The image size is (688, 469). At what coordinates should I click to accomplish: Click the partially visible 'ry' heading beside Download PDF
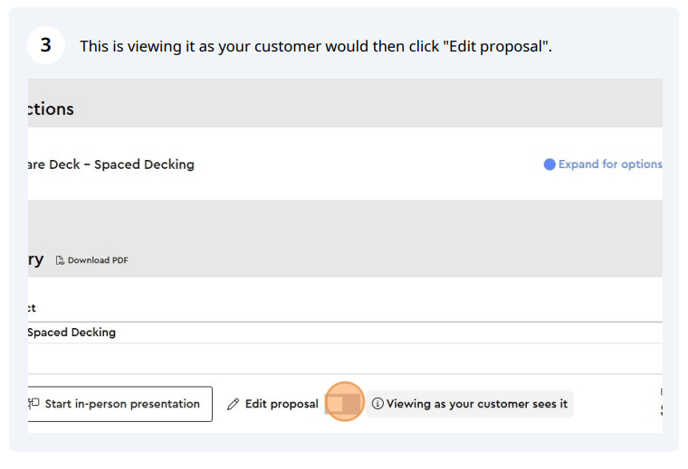(x=36, y=260)
